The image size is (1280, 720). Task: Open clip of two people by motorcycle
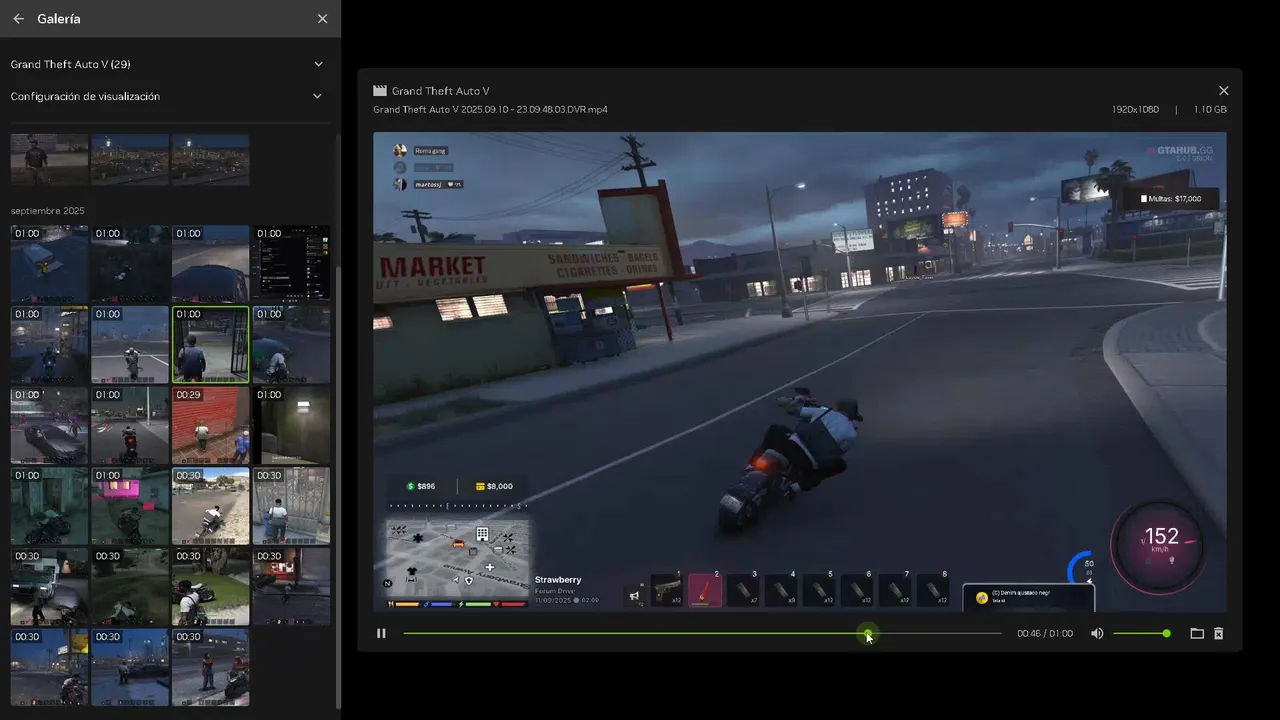pyautogui.click(x=210, y=668)
